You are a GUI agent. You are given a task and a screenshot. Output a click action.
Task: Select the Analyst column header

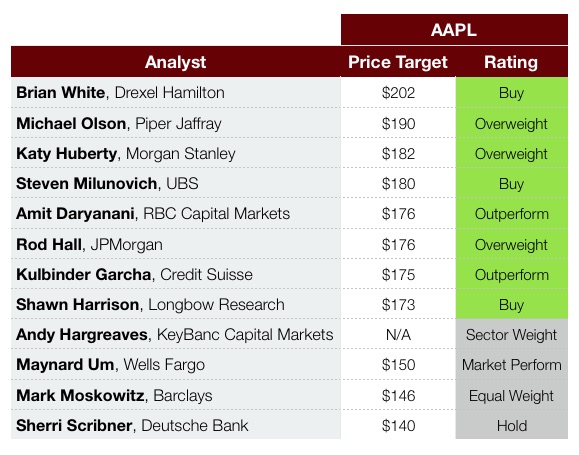click(176, 62)
